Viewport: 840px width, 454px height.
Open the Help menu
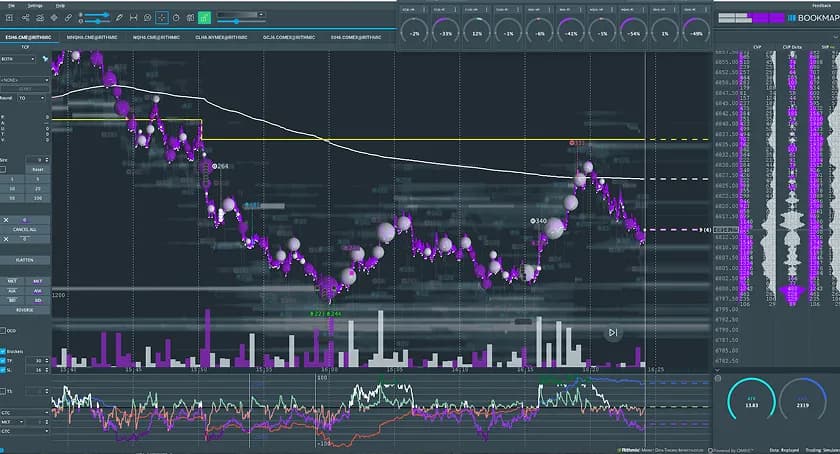click(61, 5)
